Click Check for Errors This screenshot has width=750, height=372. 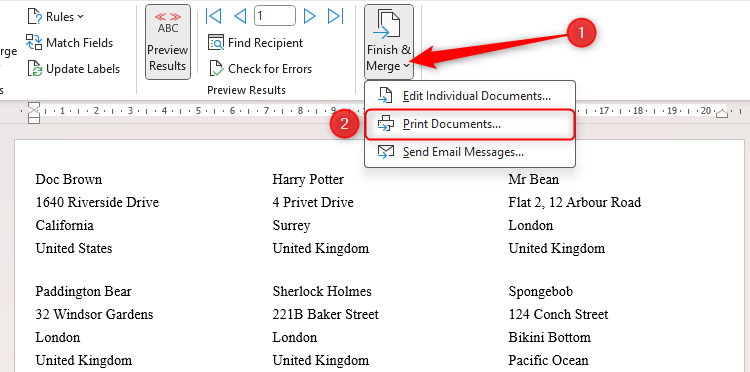pos(261,69)
